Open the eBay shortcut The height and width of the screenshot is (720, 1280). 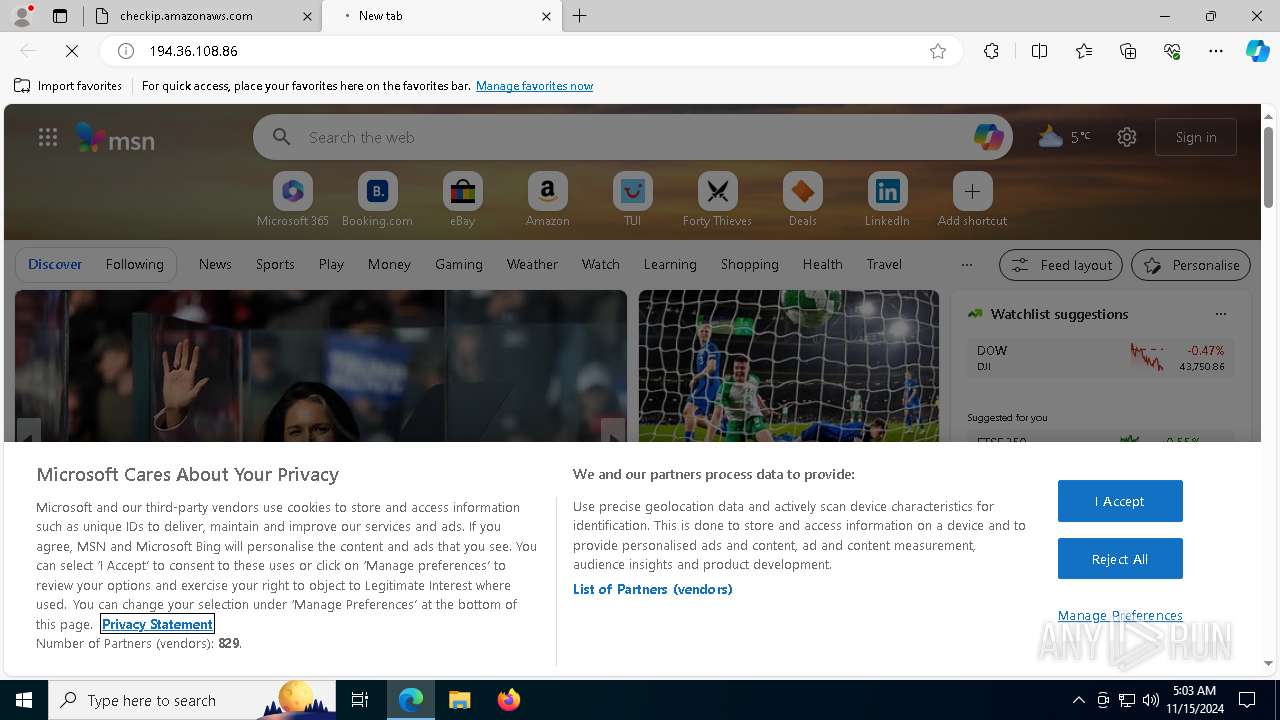click(462, 199)
